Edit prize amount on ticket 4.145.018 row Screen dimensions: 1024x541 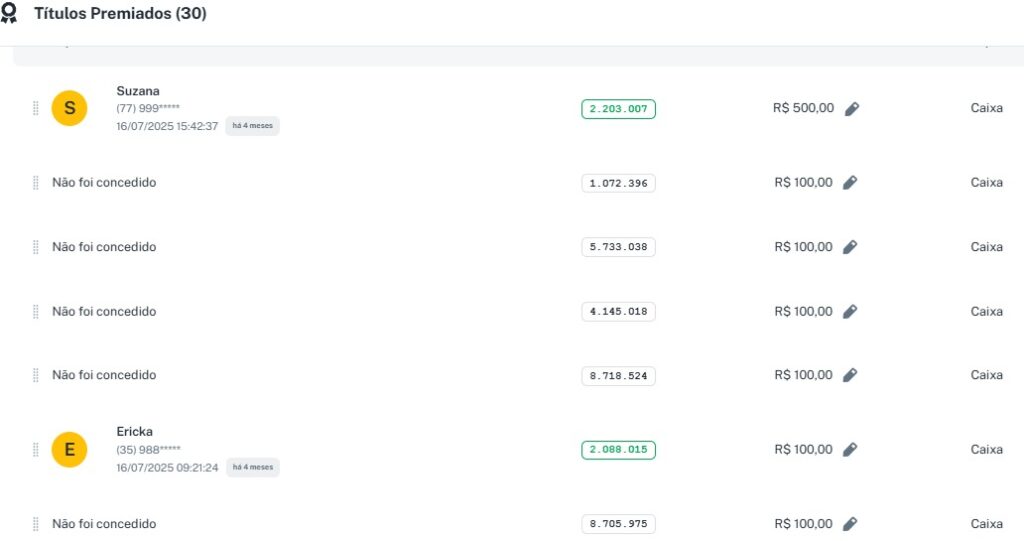850,312
